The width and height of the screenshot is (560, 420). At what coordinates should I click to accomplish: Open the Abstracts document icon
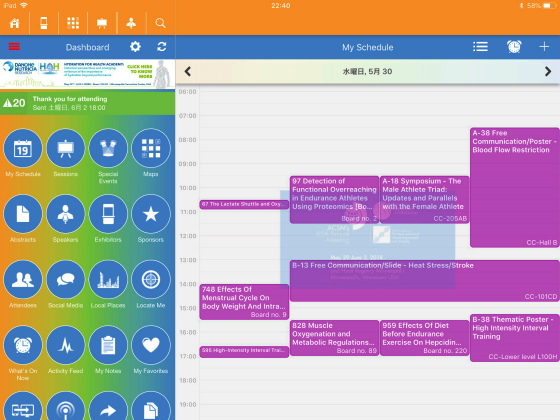(x=23, y=214)
